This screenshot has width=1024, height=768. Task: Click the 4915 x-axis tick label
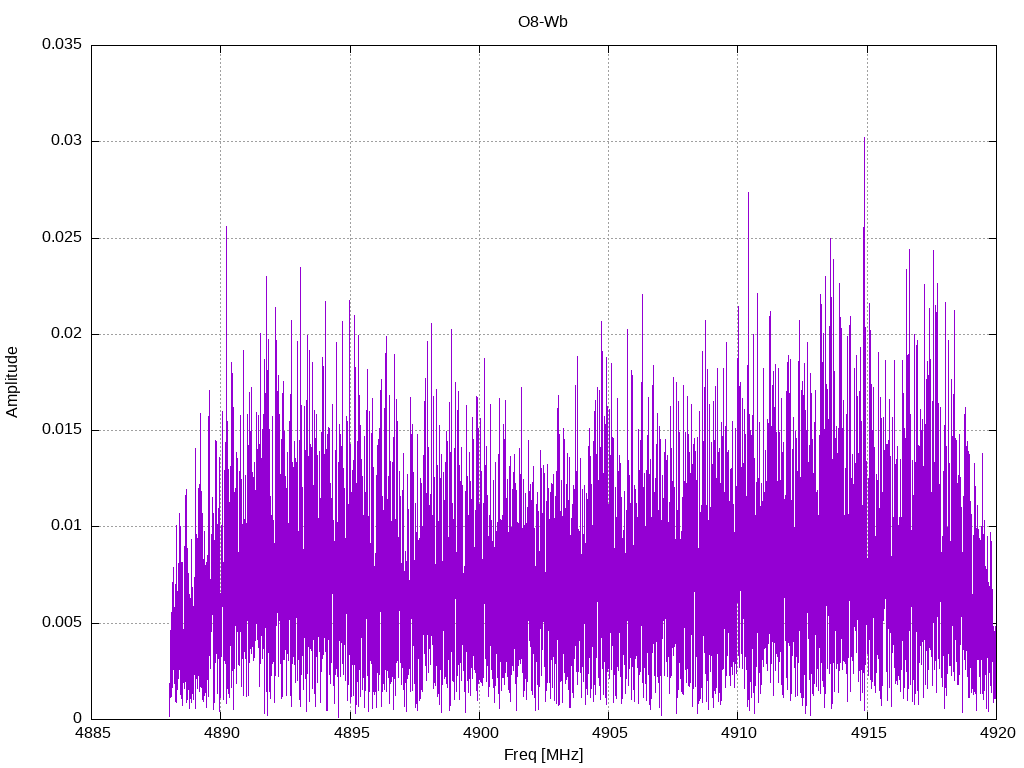[867, 733]
